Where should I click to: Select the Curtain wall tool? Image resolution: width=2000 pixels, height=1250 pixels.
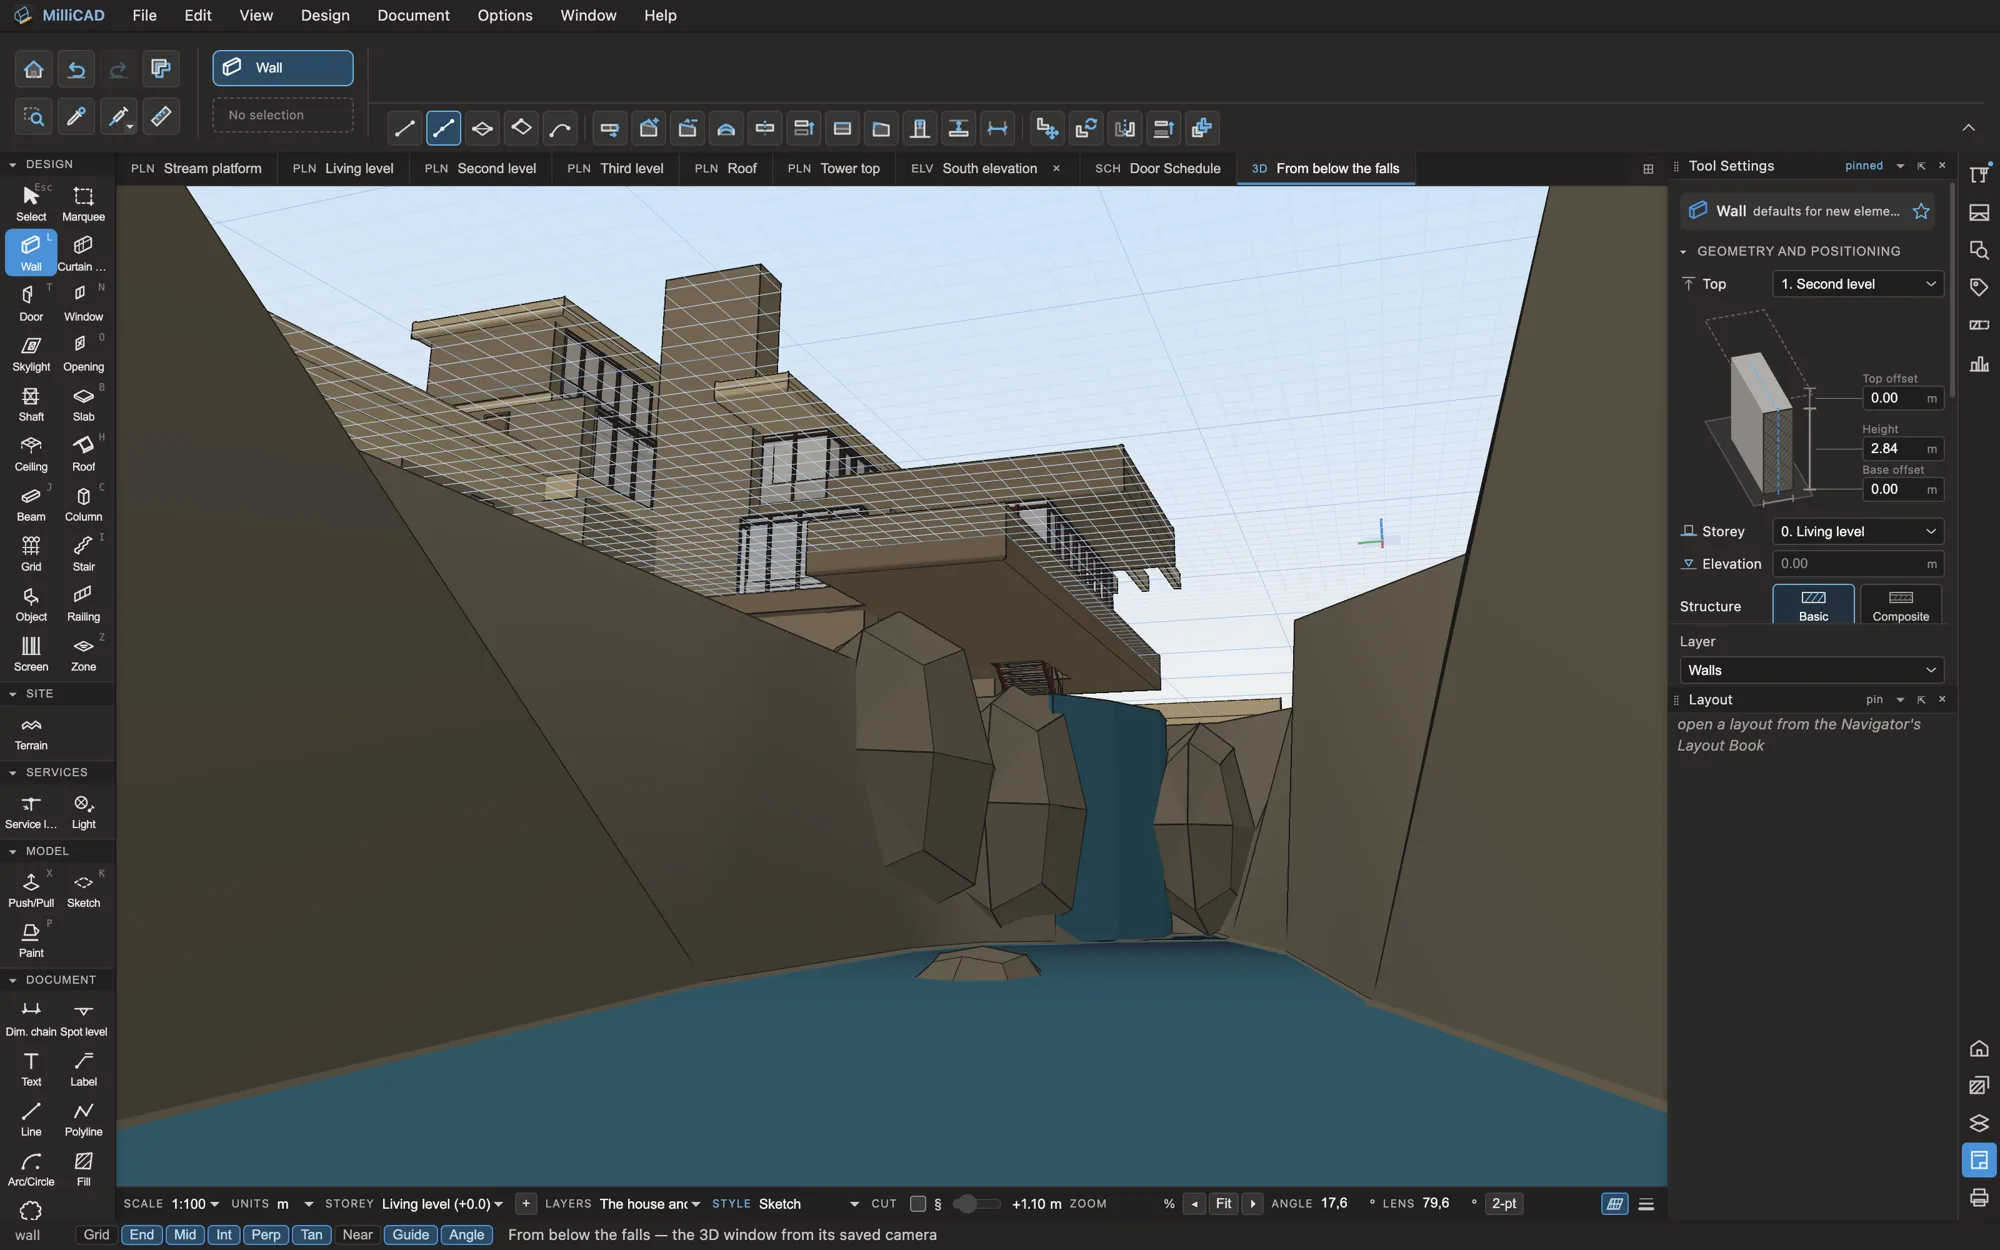tap(83, 253)
